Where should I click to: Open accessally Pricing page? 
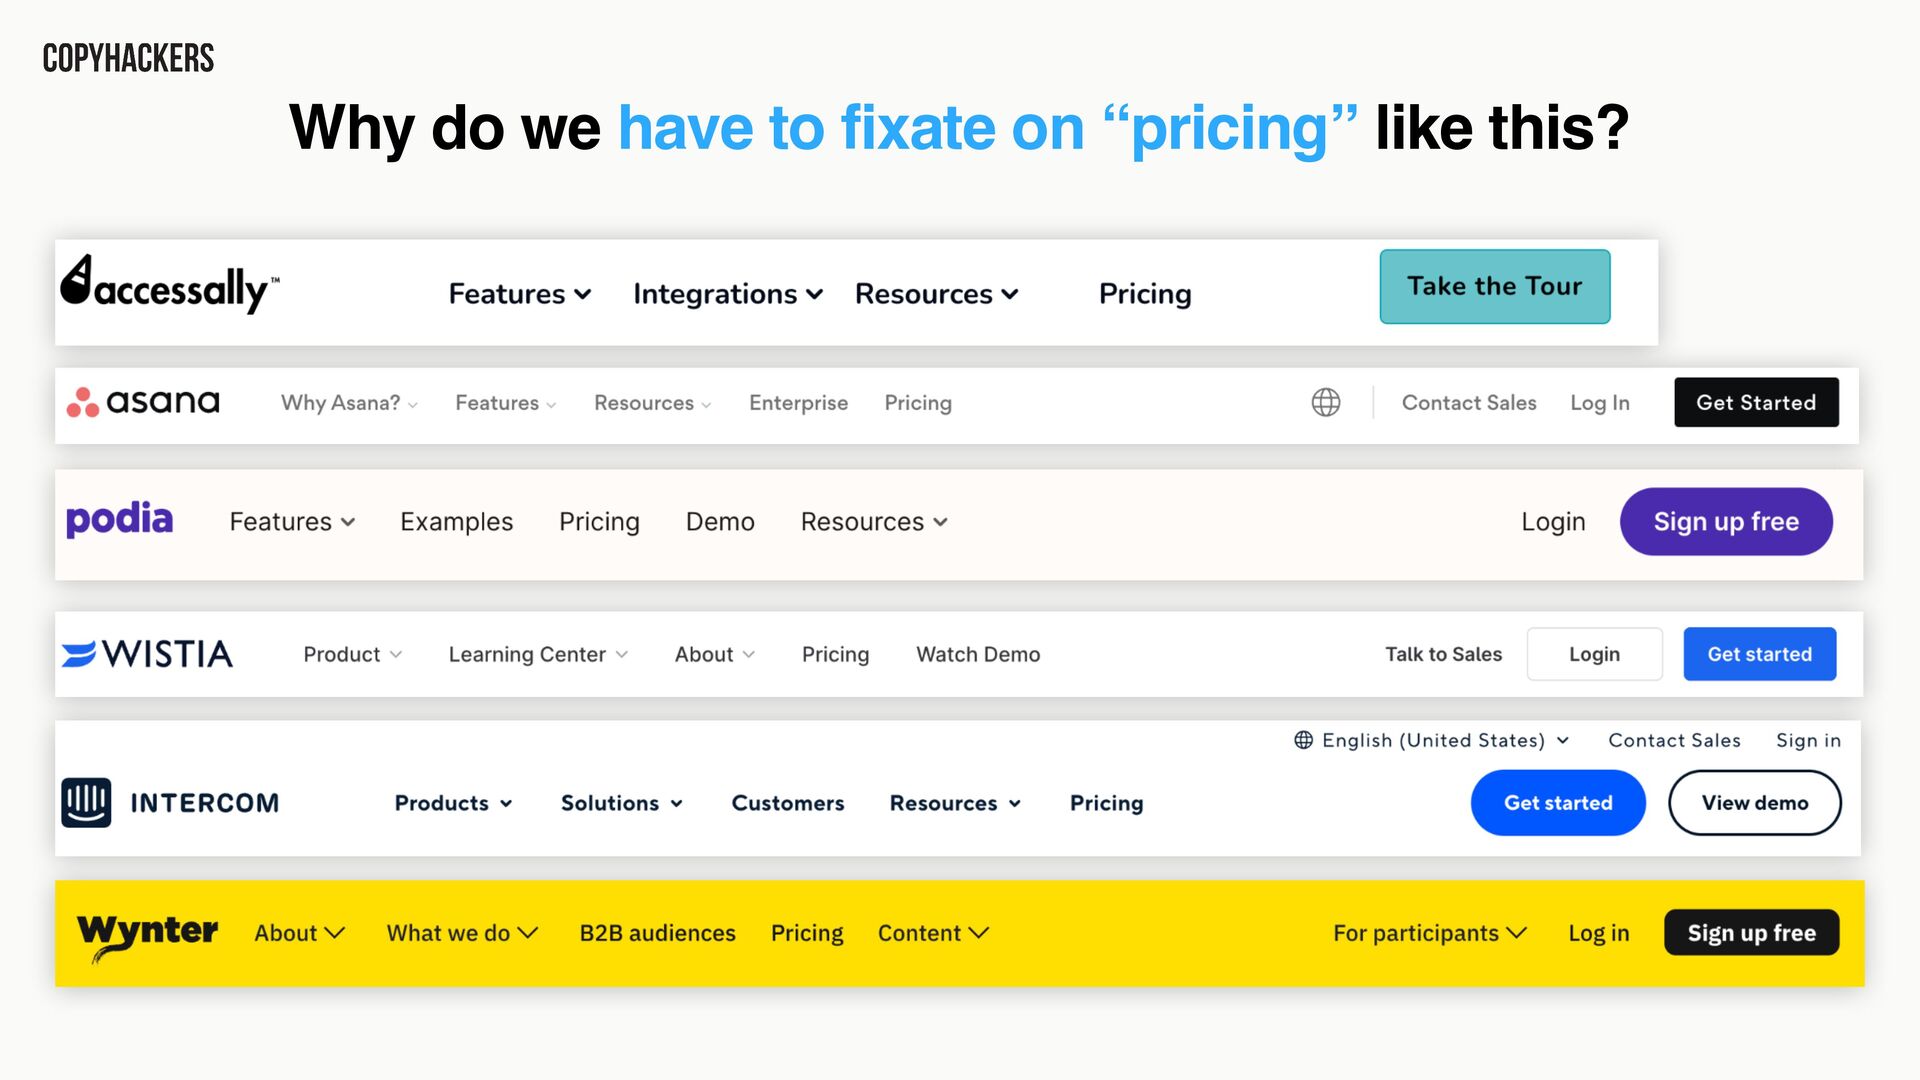[x=1145, y=294]
